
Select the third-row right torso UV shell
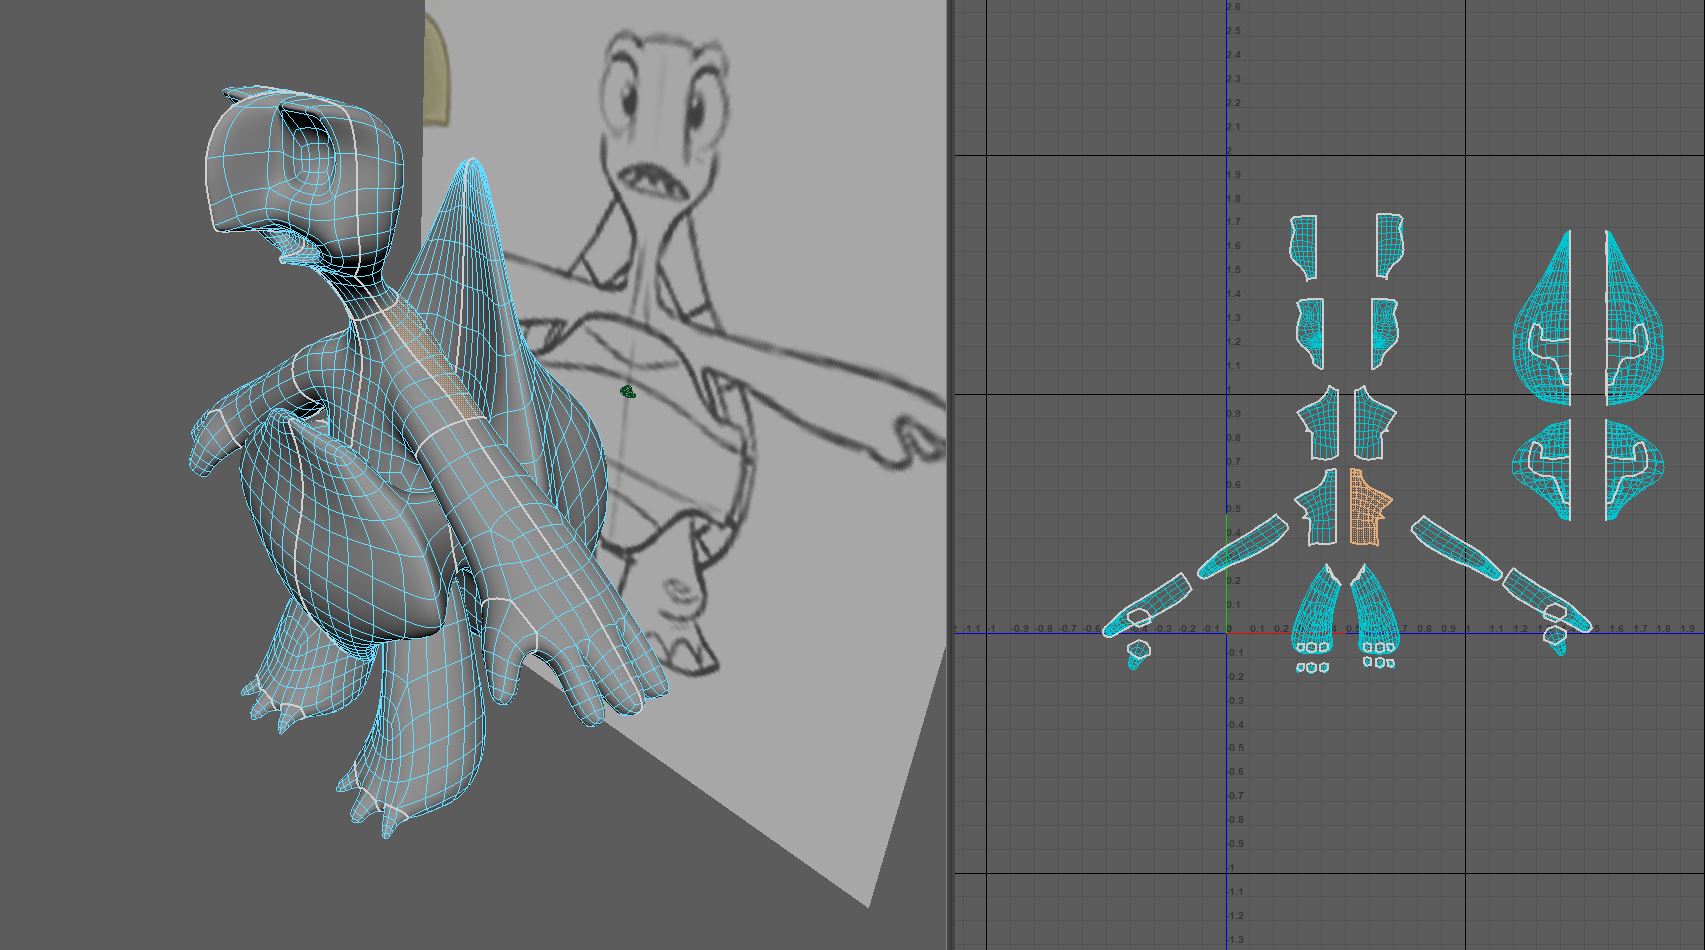coord(1374,422)
